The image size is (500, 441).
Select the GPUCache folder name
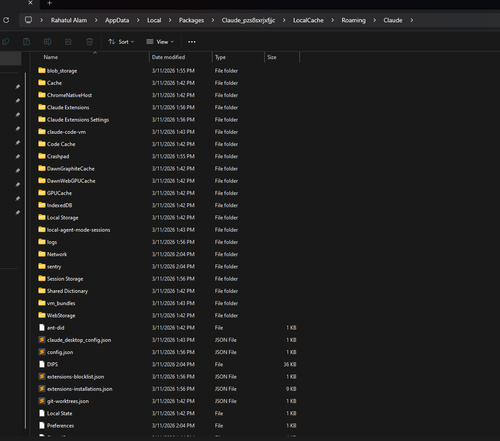(59, 193)
